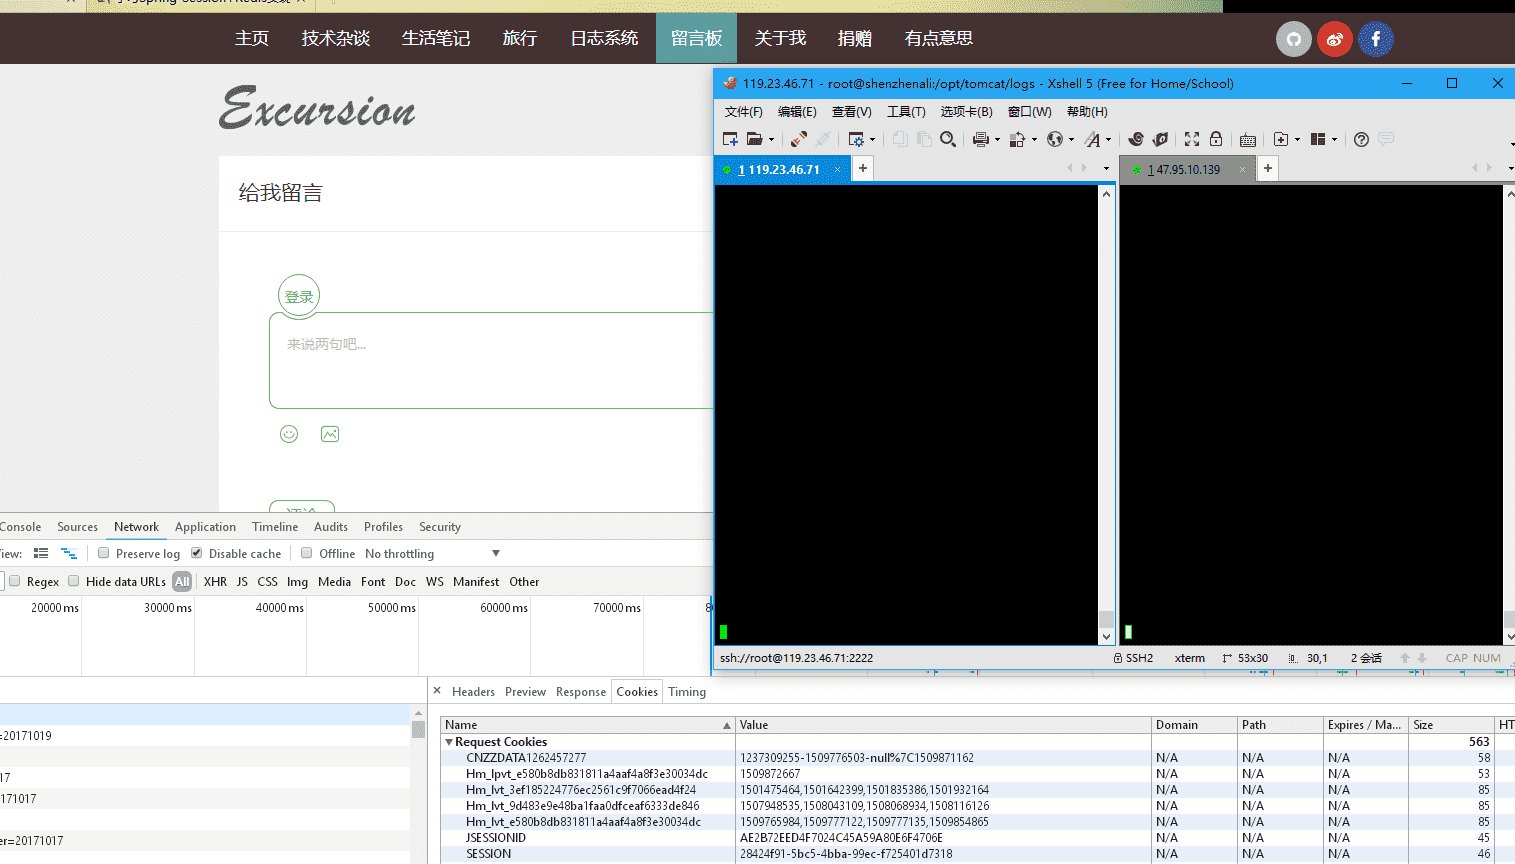This screenshot has width=1515, height=864.
Task: Click the Xshell new session icon
Action: [x=730, y=140]
